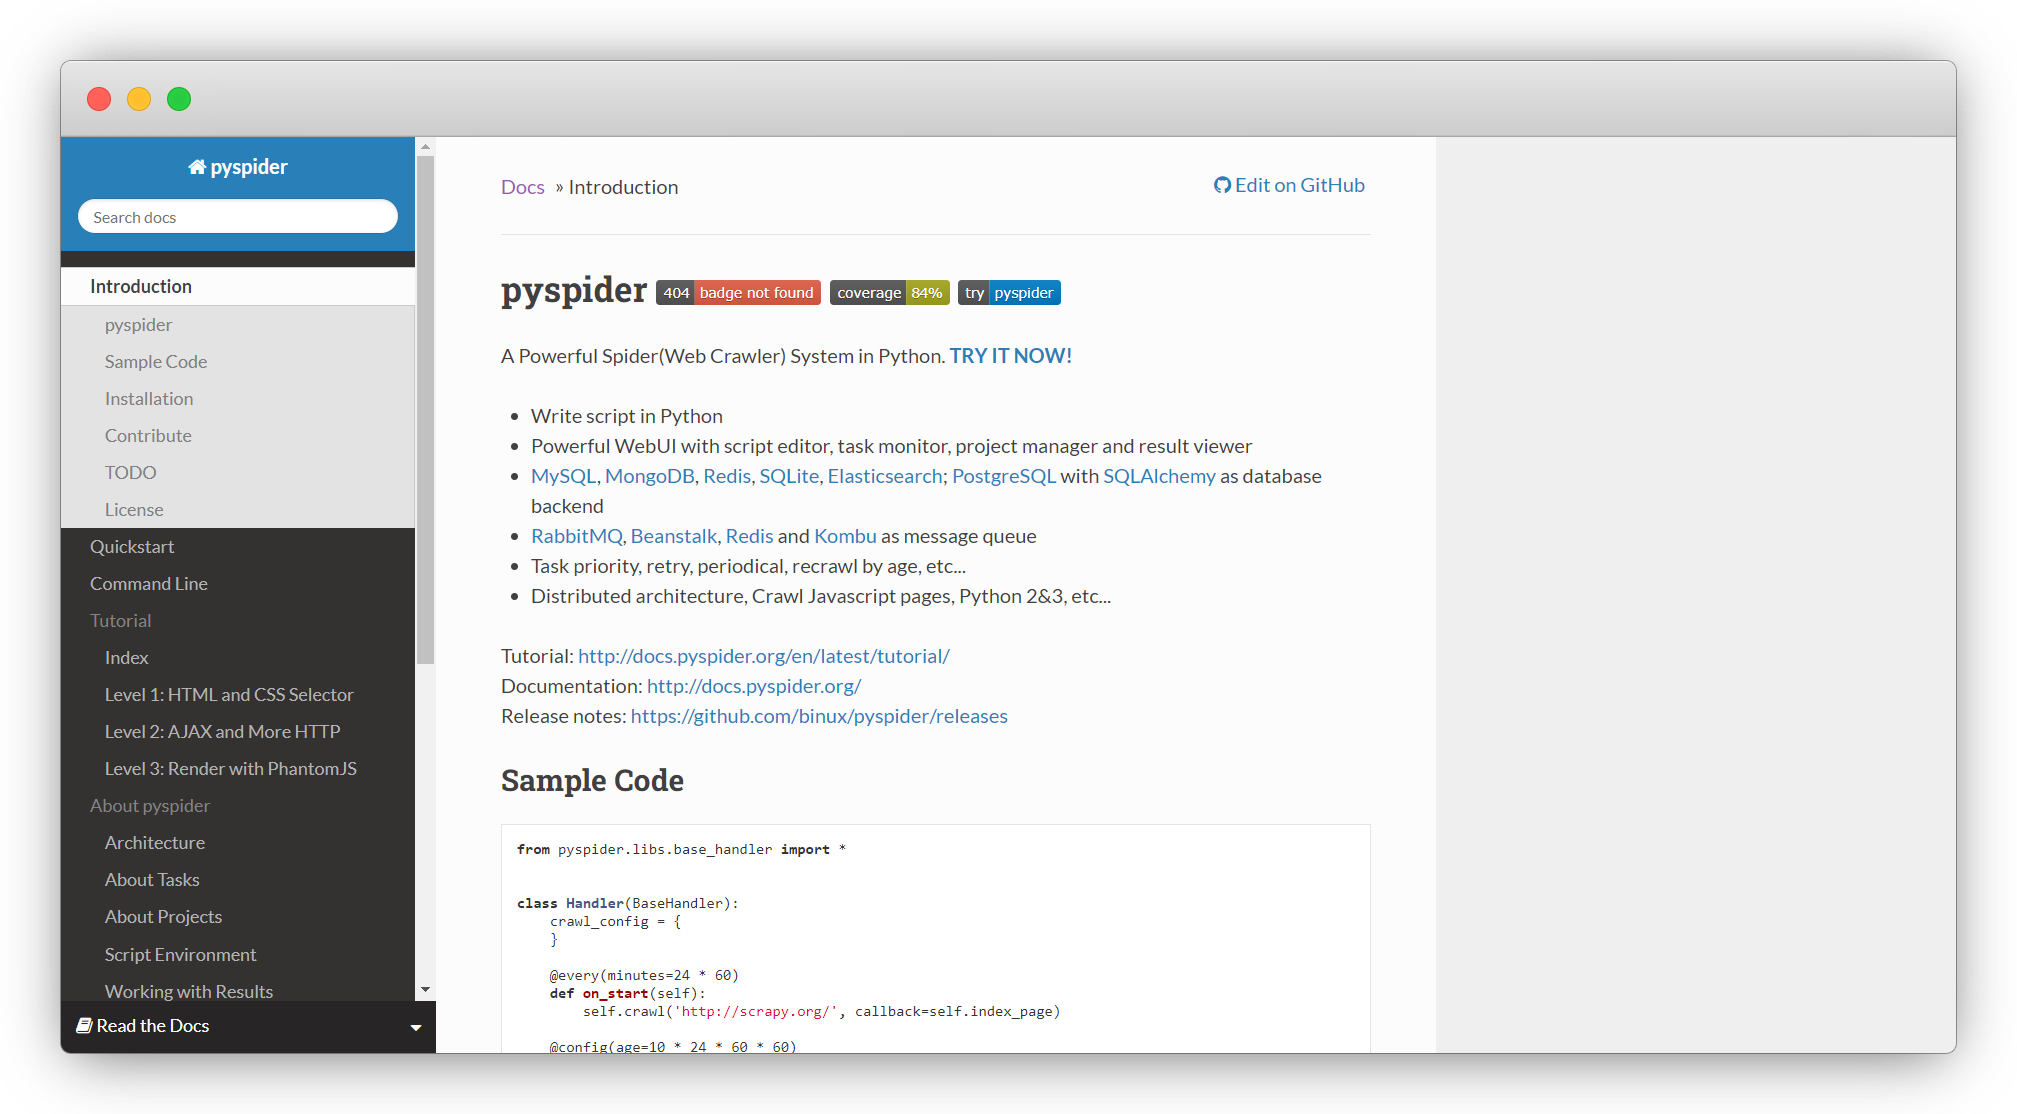Open the SQLite link
Screen dimensions: 2017x1114
[x=789, y=476]
